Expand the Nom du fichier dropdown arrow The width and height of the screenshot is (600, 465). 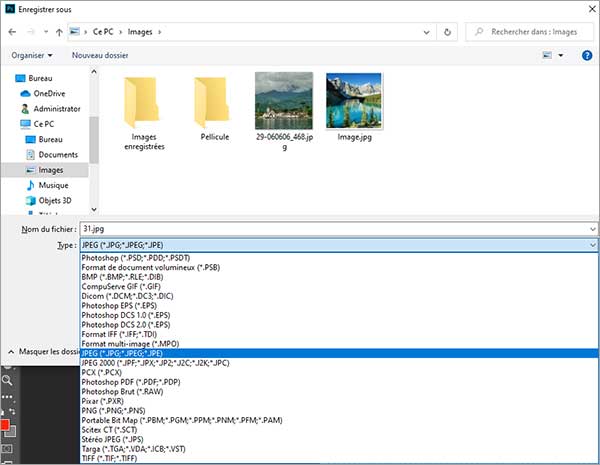pos(593,229)
